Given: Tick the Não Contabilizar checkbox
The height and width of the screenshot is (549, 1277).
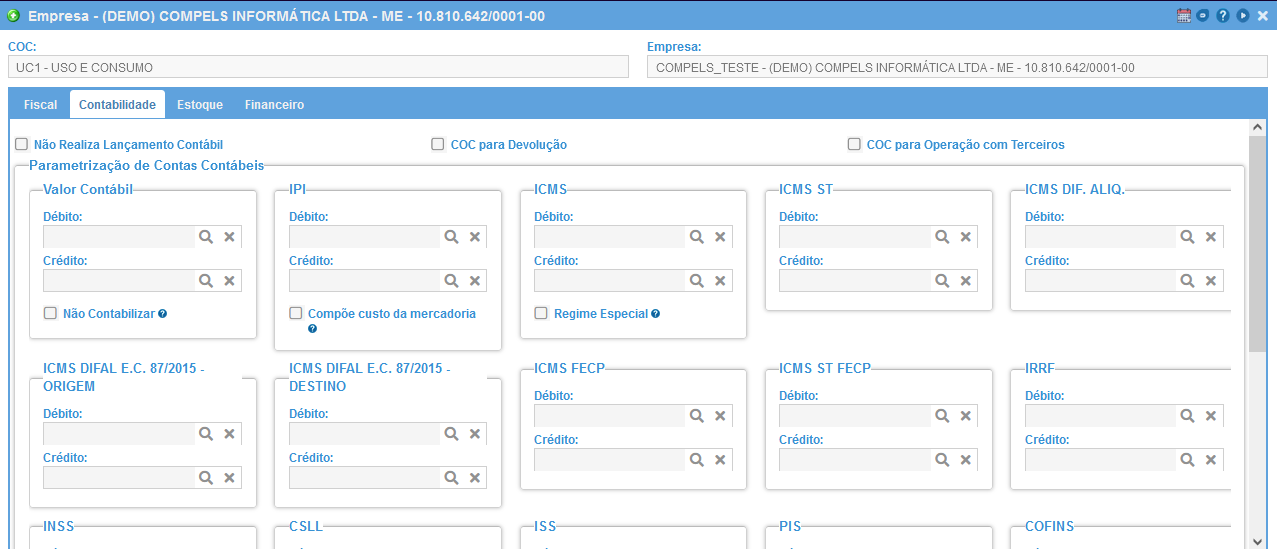Looking at the screenshot, I should [50, 313].
